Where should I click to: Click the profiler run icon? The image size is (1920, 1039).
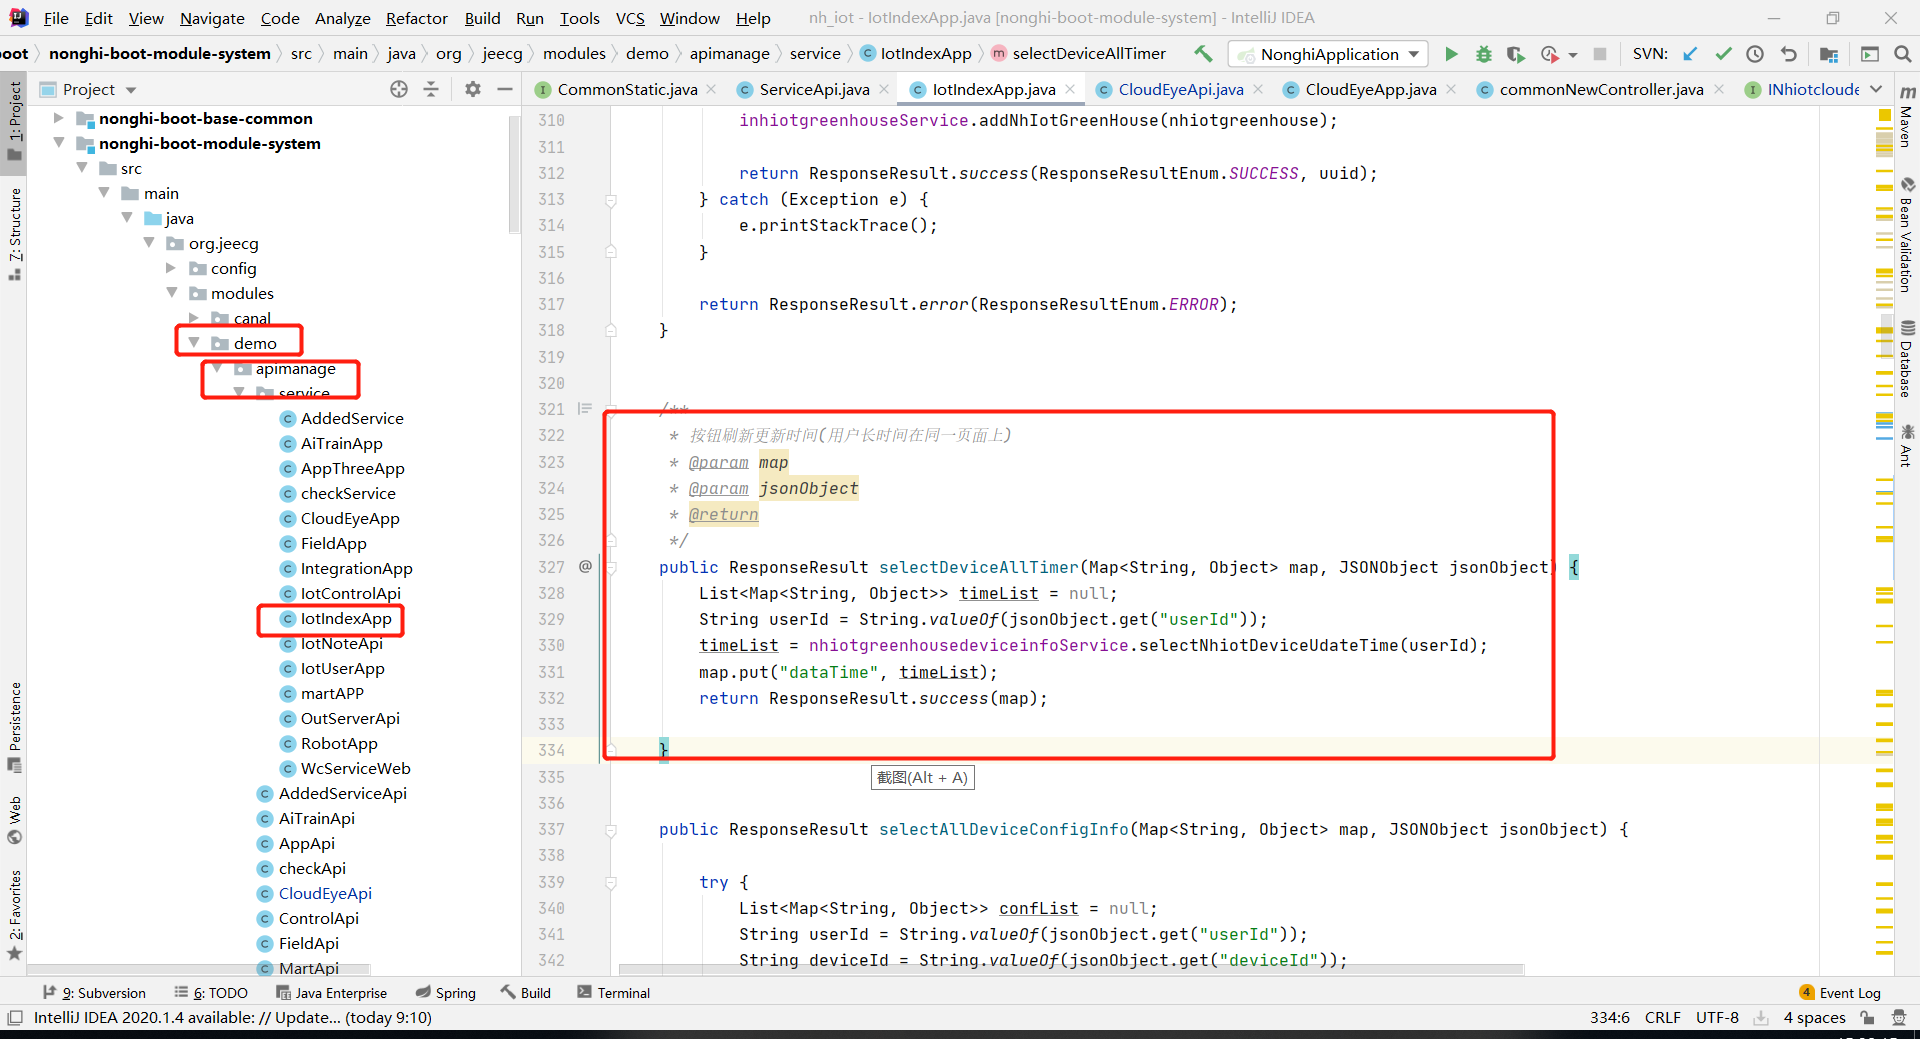pos(1549,54)
